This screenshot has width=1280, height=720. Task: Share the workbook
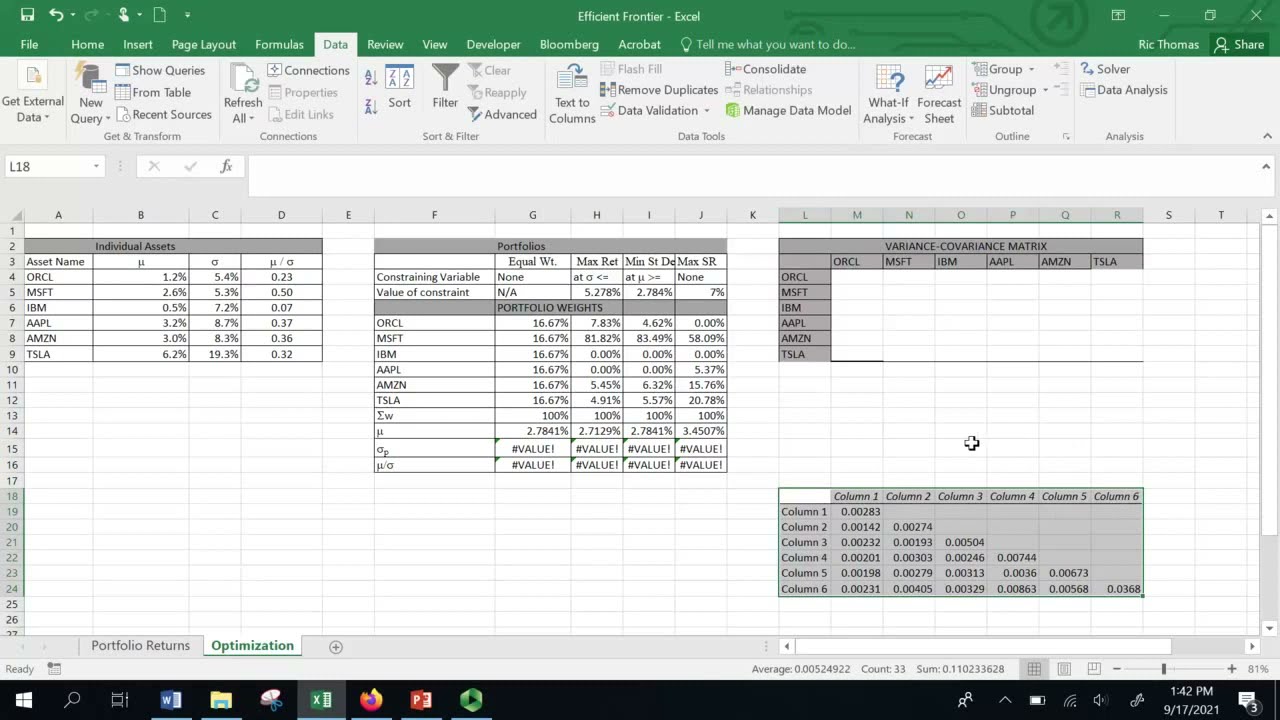(1239, 44)
